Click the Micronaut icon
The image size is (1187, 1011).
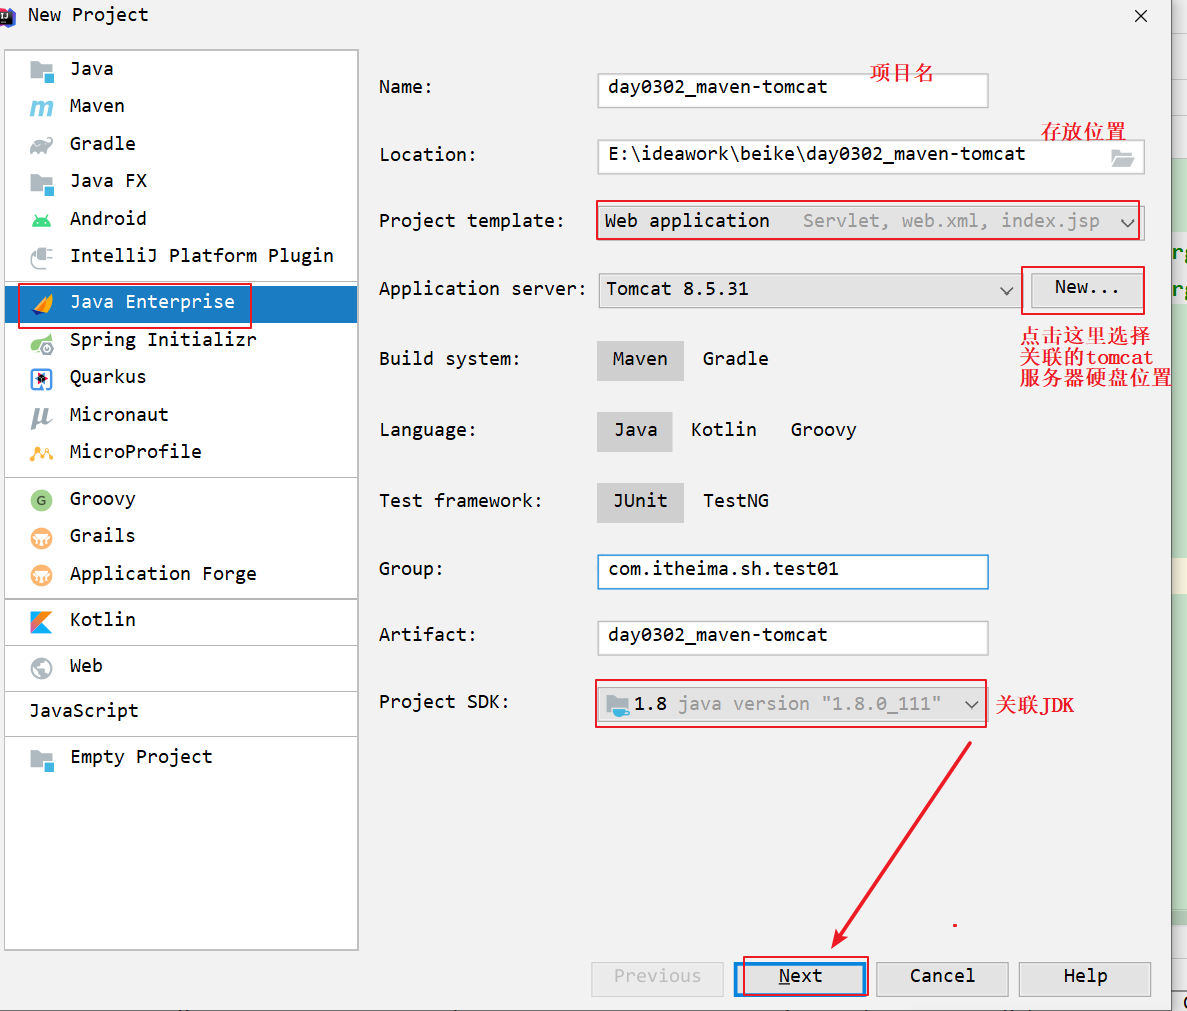(x=41, y=416)
